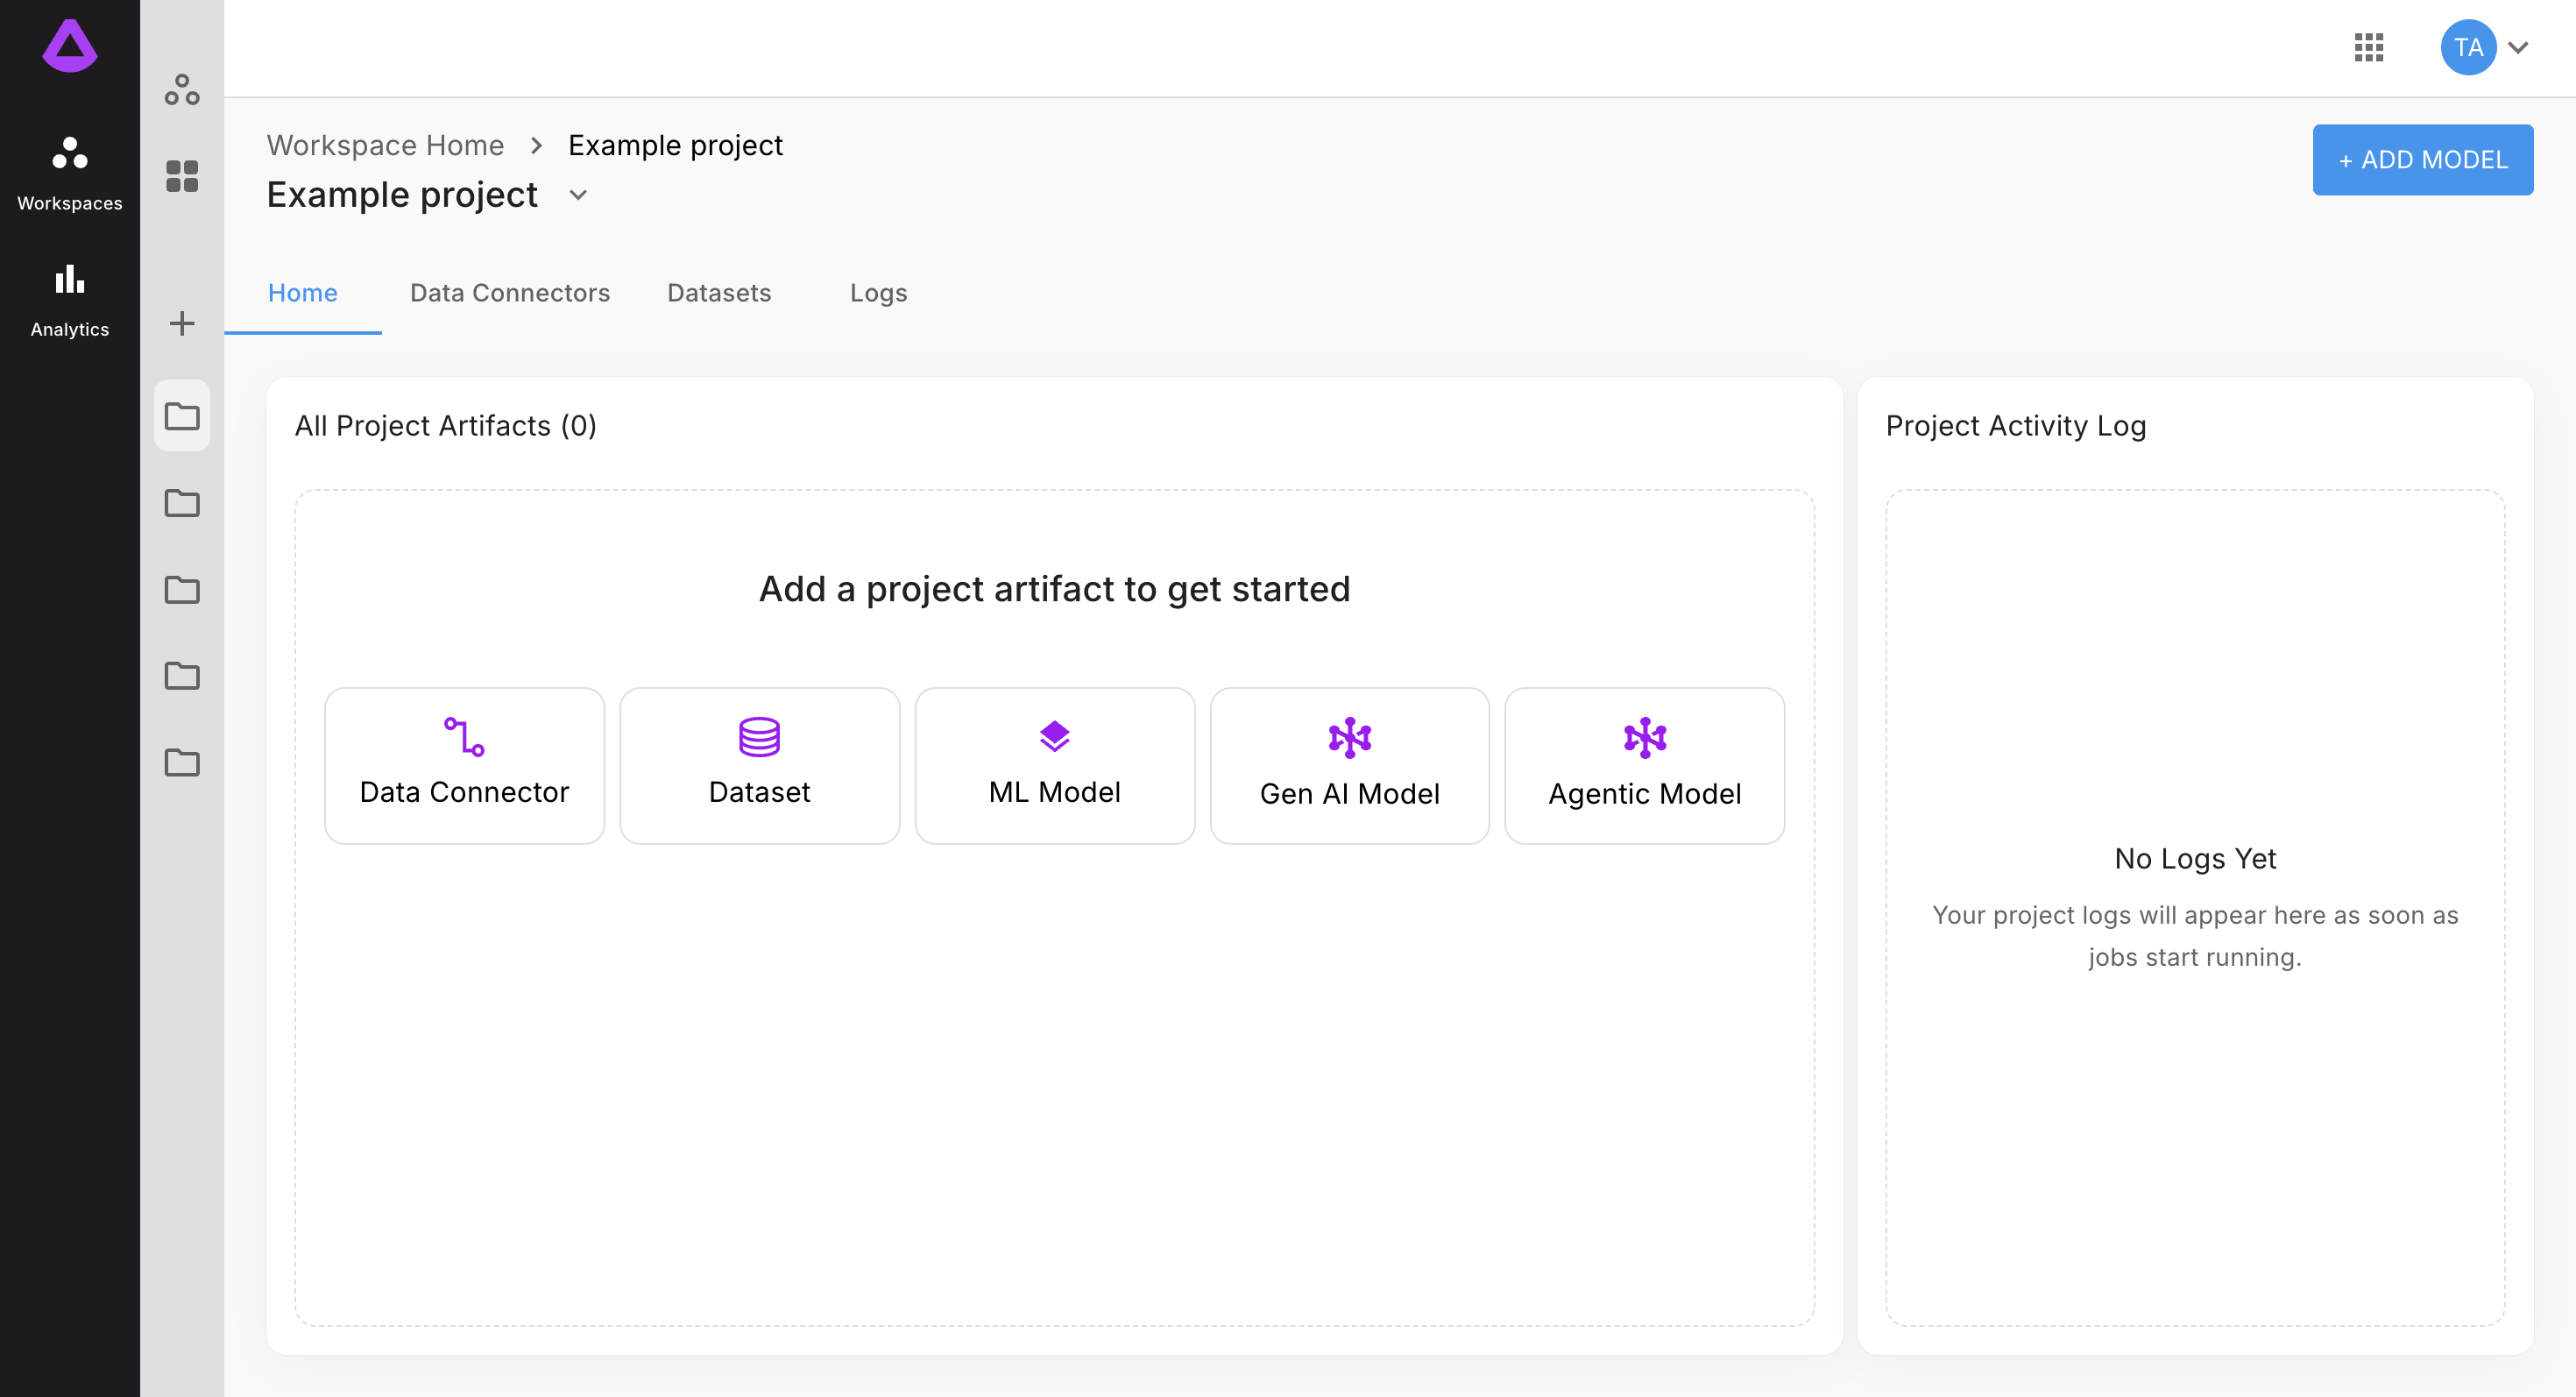Choose the Gen AI Model artifact card
Viewport: 2576px width, 1397px height.
coord(1349,765)
